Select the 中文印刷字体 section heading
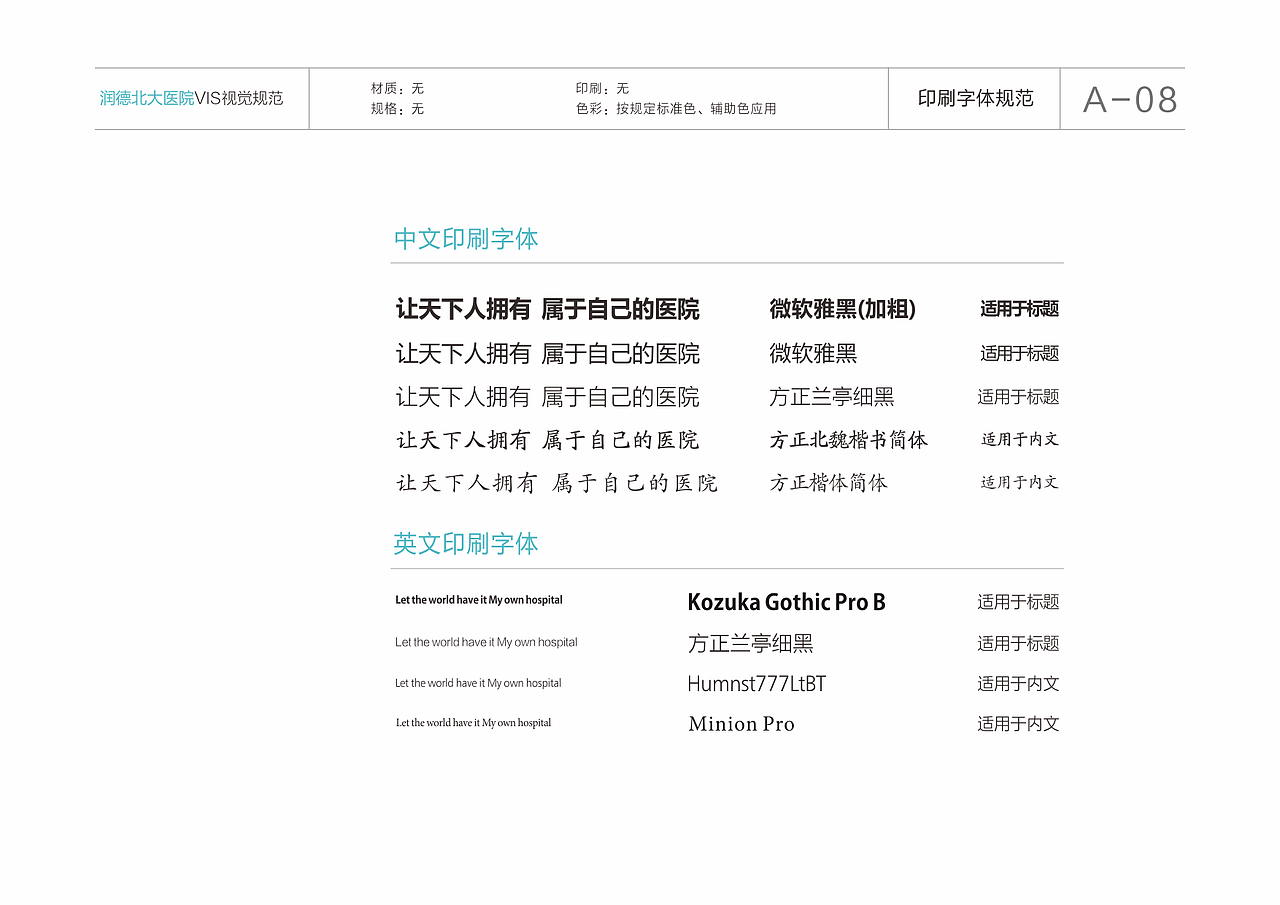This screenshot has height=905, width=1280. pyautogui.click(x=466, y=239)
